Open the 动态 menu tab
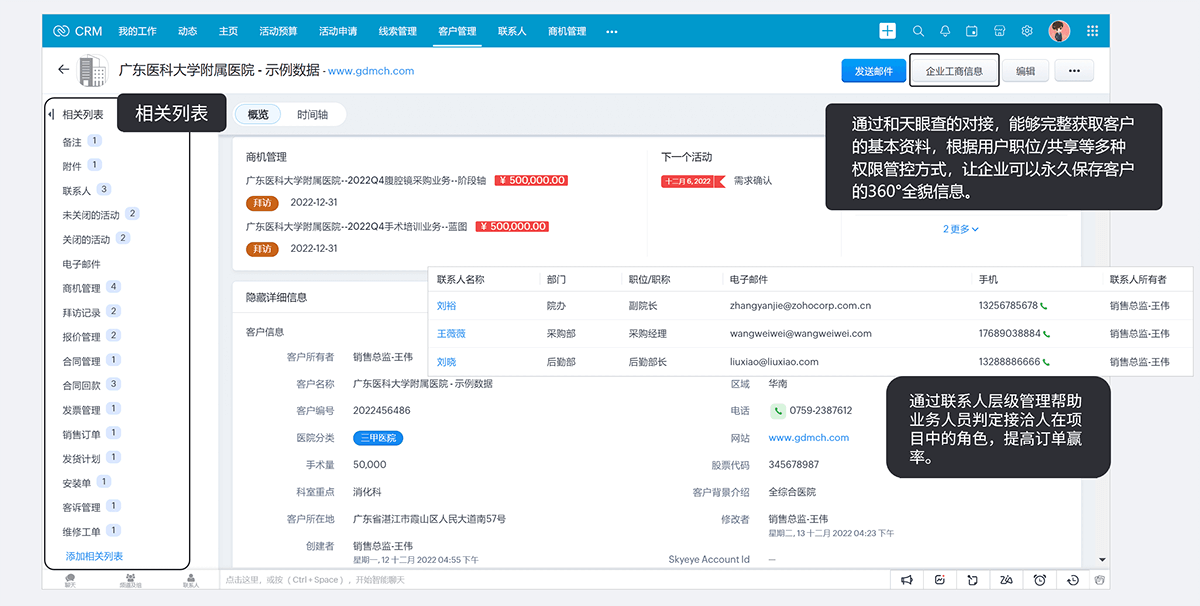The height and width of the screenshot is (606, 1200). pyautogui.click(x=187, y=31)
